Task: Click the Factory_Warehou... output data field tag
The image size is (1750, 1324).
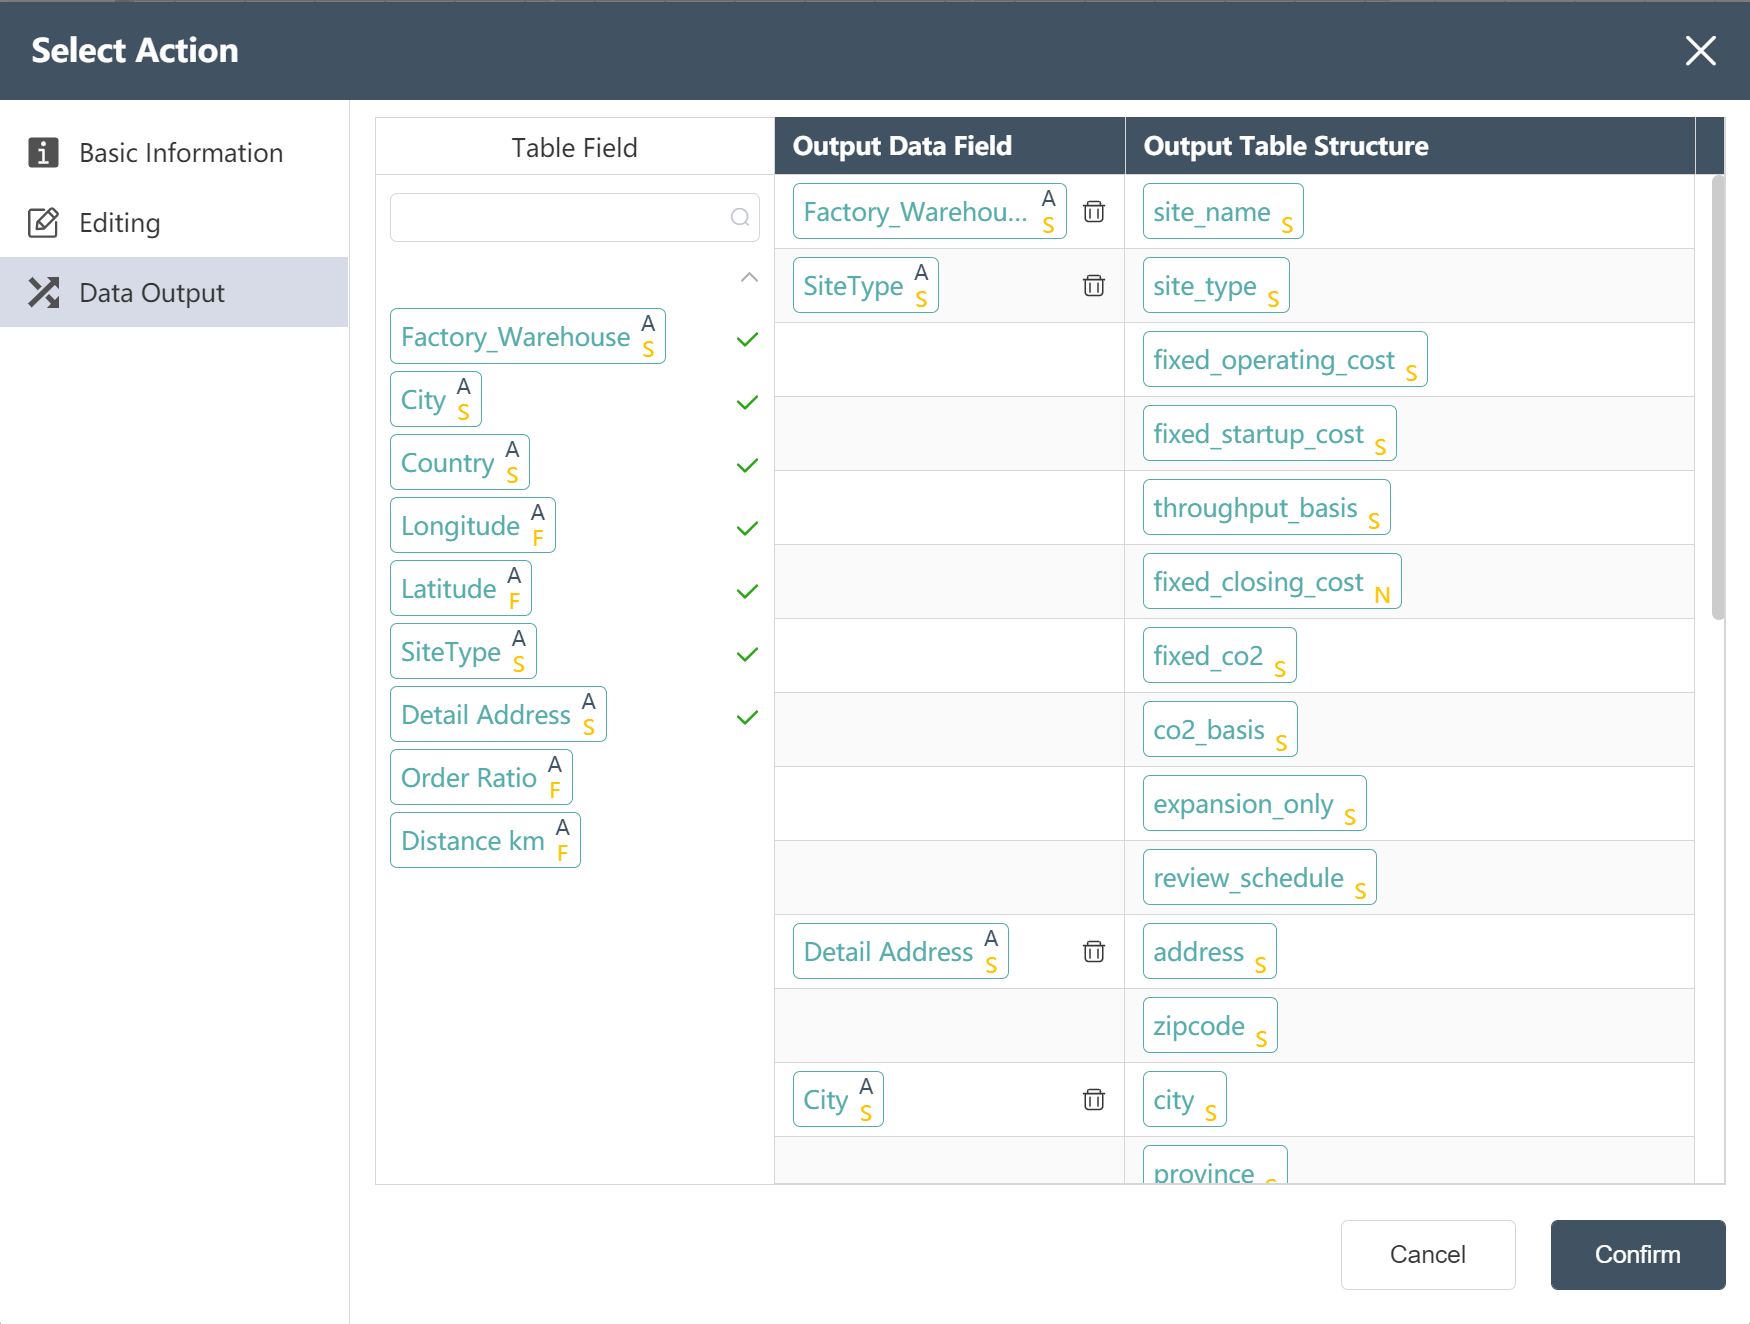Action: [930, 211]
